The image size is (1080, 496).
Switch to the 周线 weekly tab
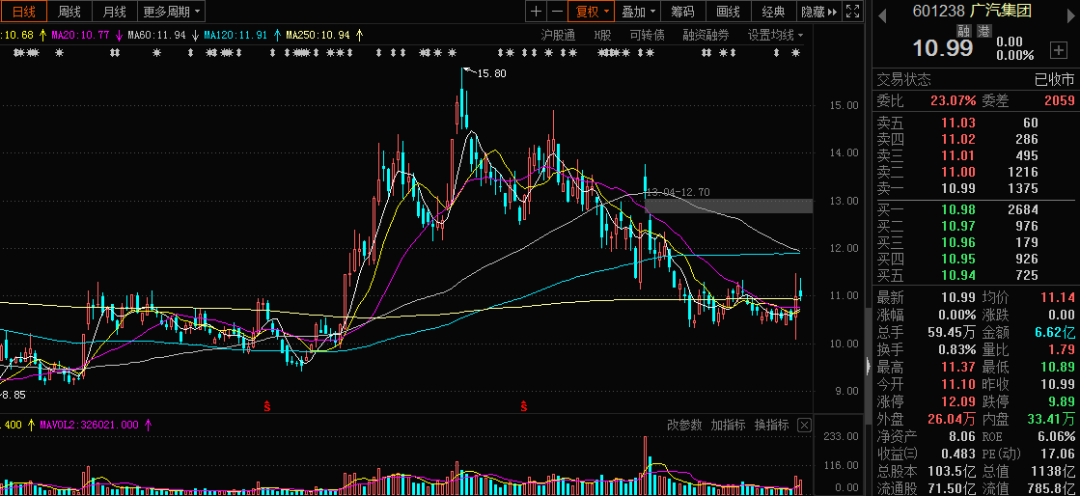[x=69, y=12]
